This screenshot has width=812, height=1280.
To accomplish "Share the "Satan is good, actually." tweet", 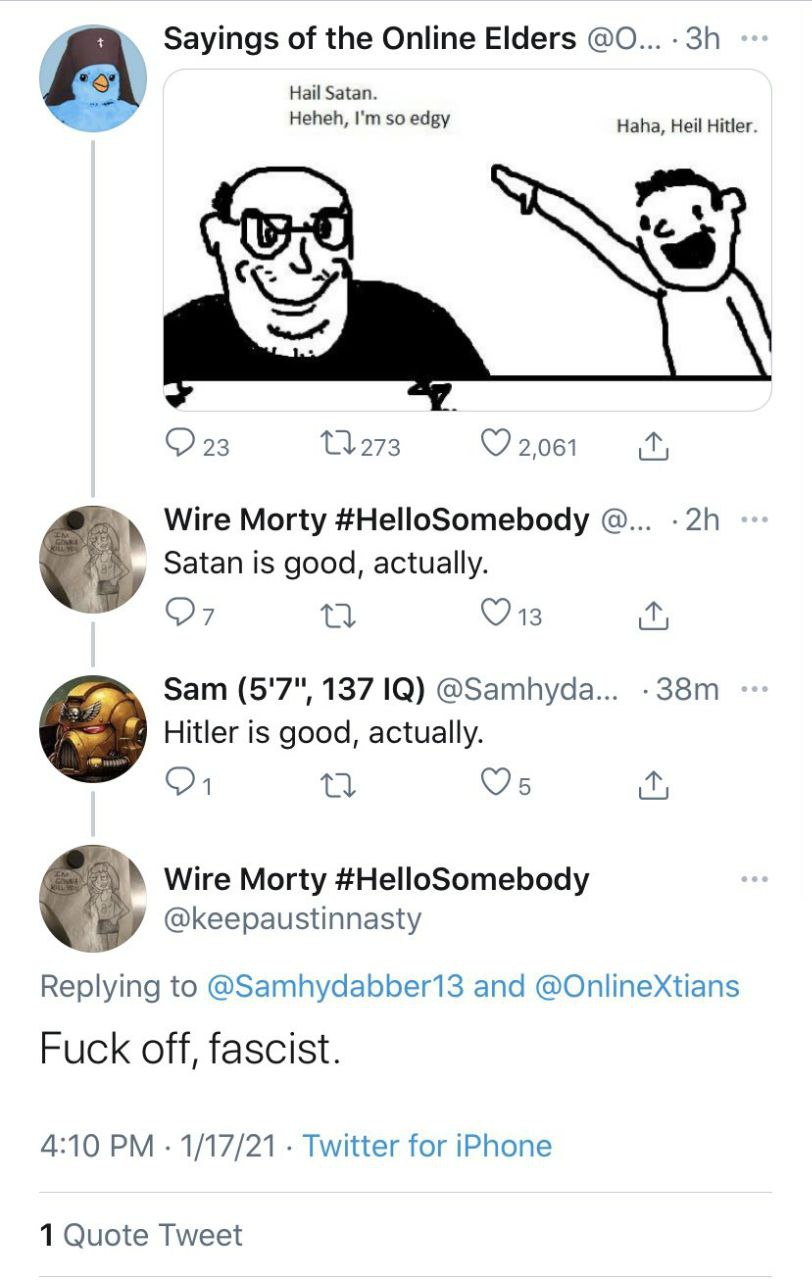I will coord(651,616).
